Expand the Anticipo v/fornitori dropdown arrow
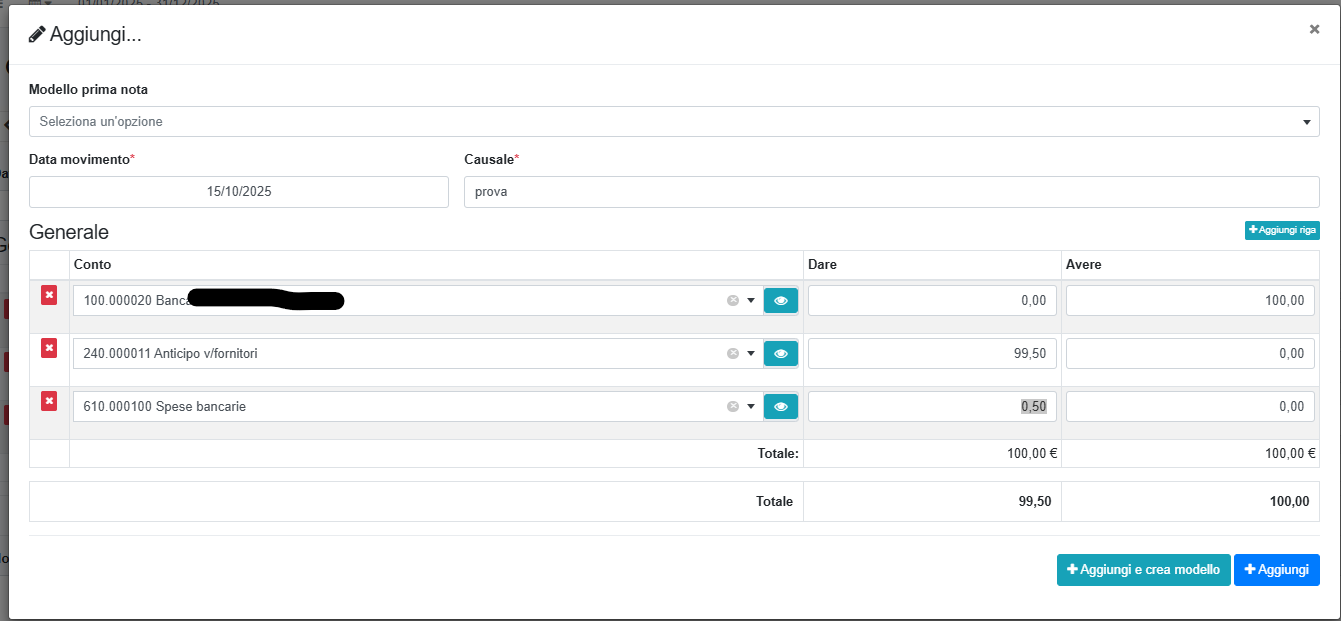Image resolution: width=1341 pixels, height=621 pixels. 750,353
